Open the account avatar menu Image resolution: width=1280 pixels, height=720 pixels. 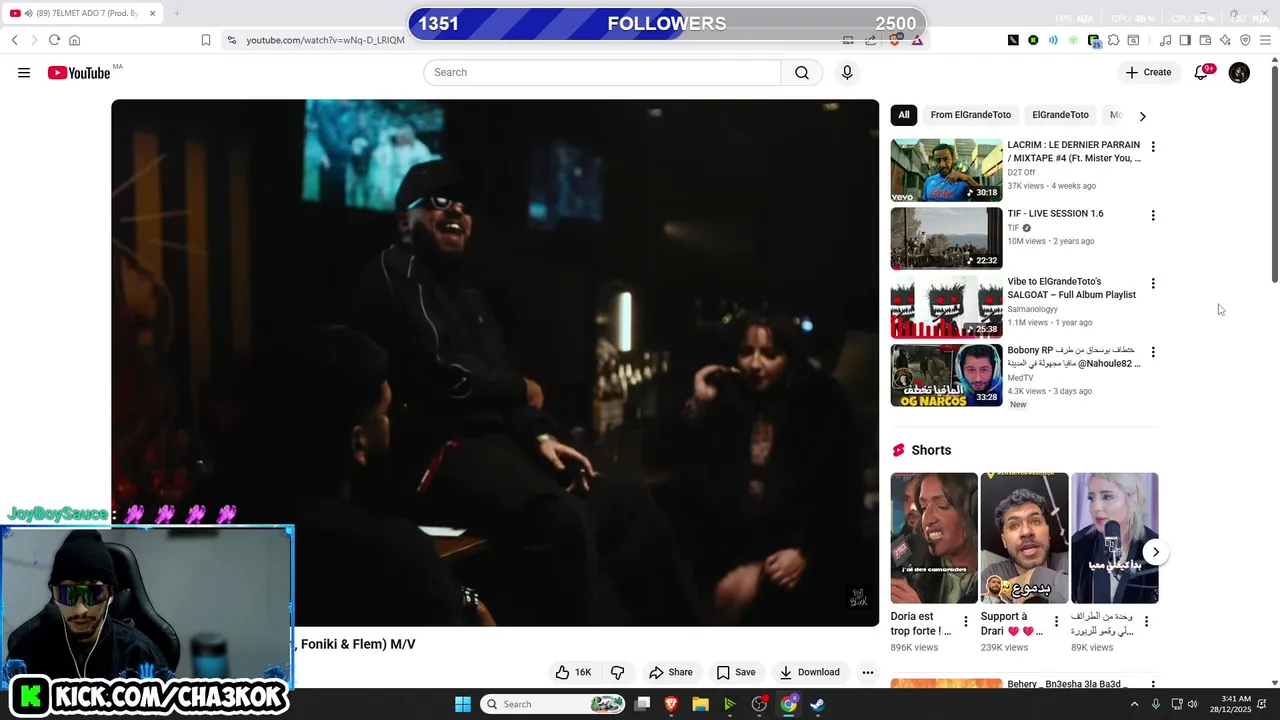click(x=1239, y=72)
